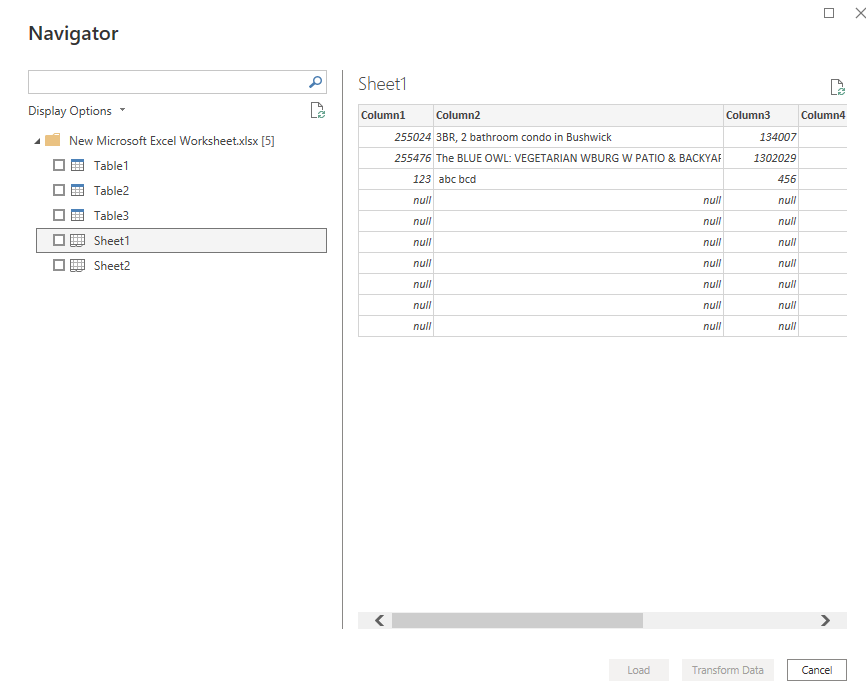Viewport: 866px width, 683px height.
Task: Click the table icon next to Table3
Action: pos(78,215)
